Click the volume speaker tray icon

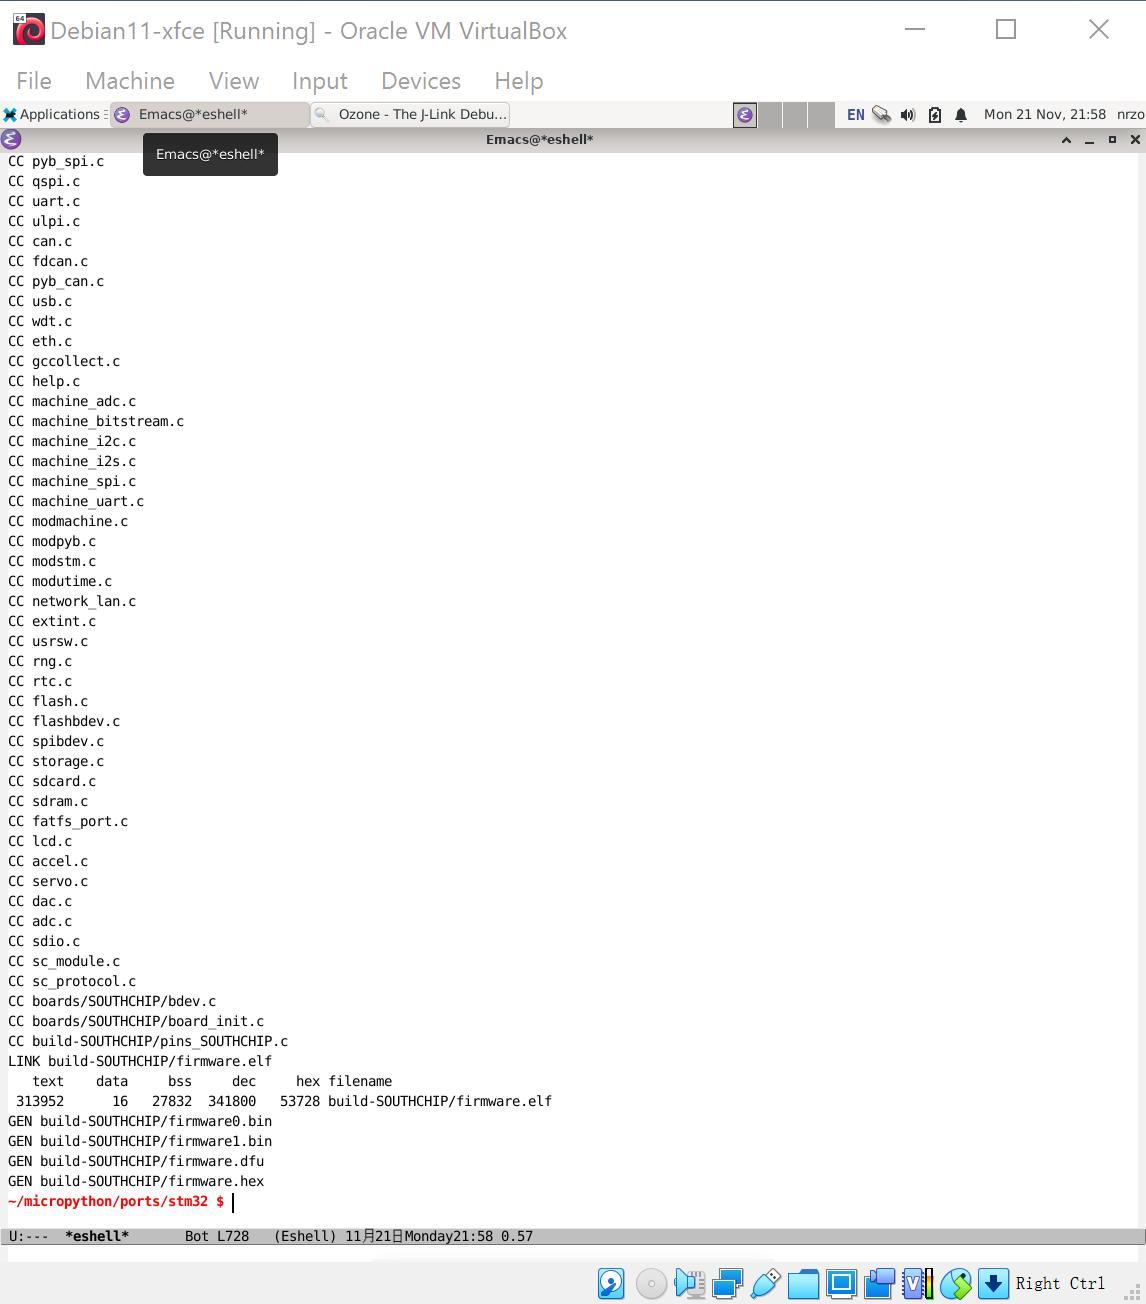point(907,115)
